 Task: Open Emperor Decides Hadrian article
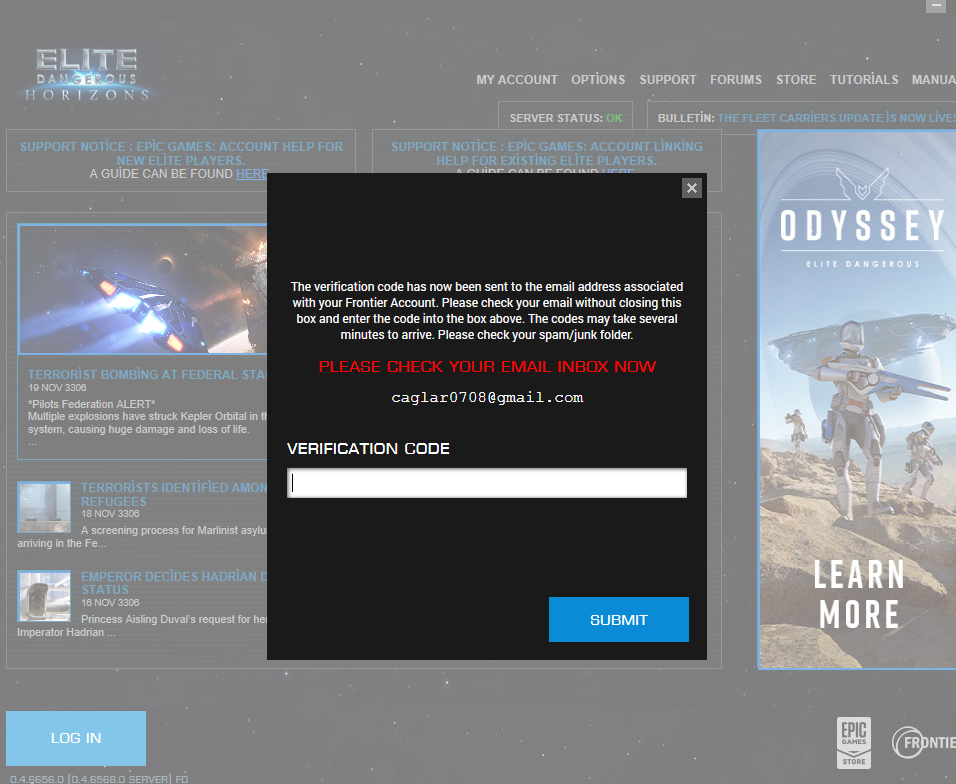(174, 583)
